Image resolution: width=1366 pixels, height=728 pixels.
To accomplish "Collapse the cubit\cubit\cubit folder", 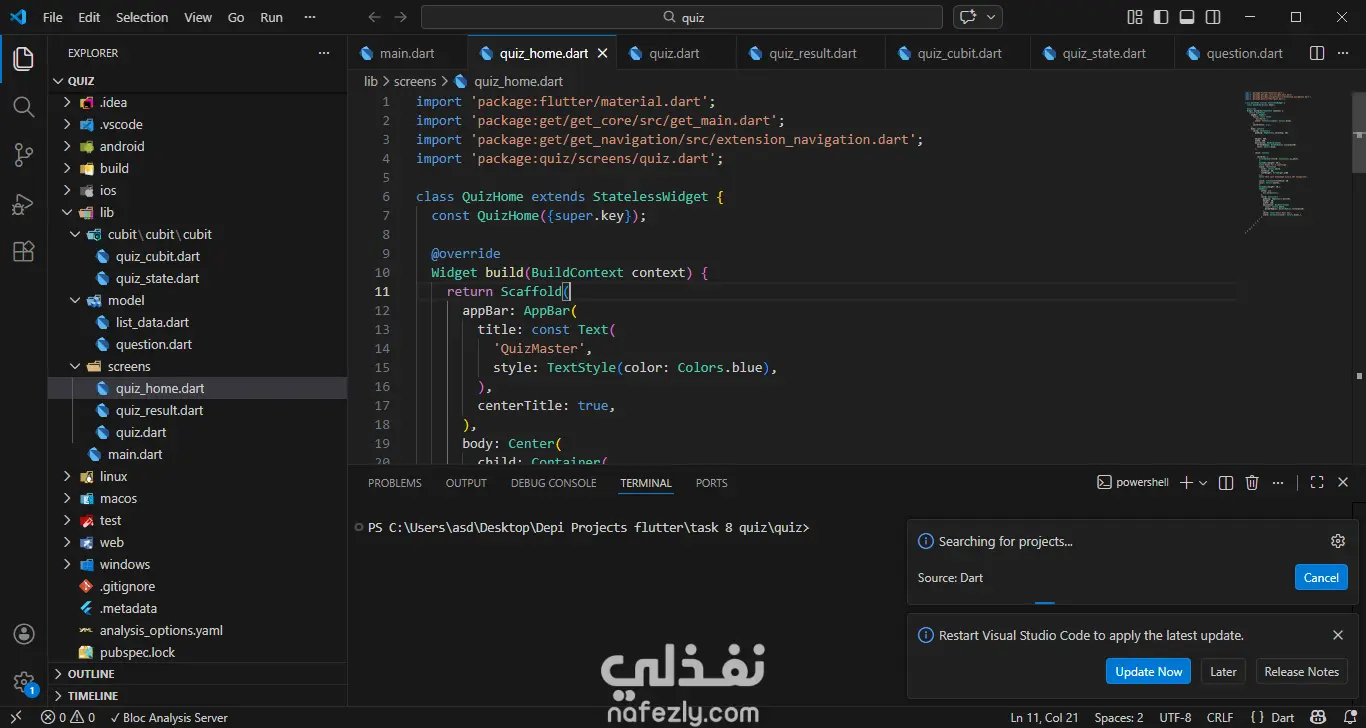I will pos(75,234).
